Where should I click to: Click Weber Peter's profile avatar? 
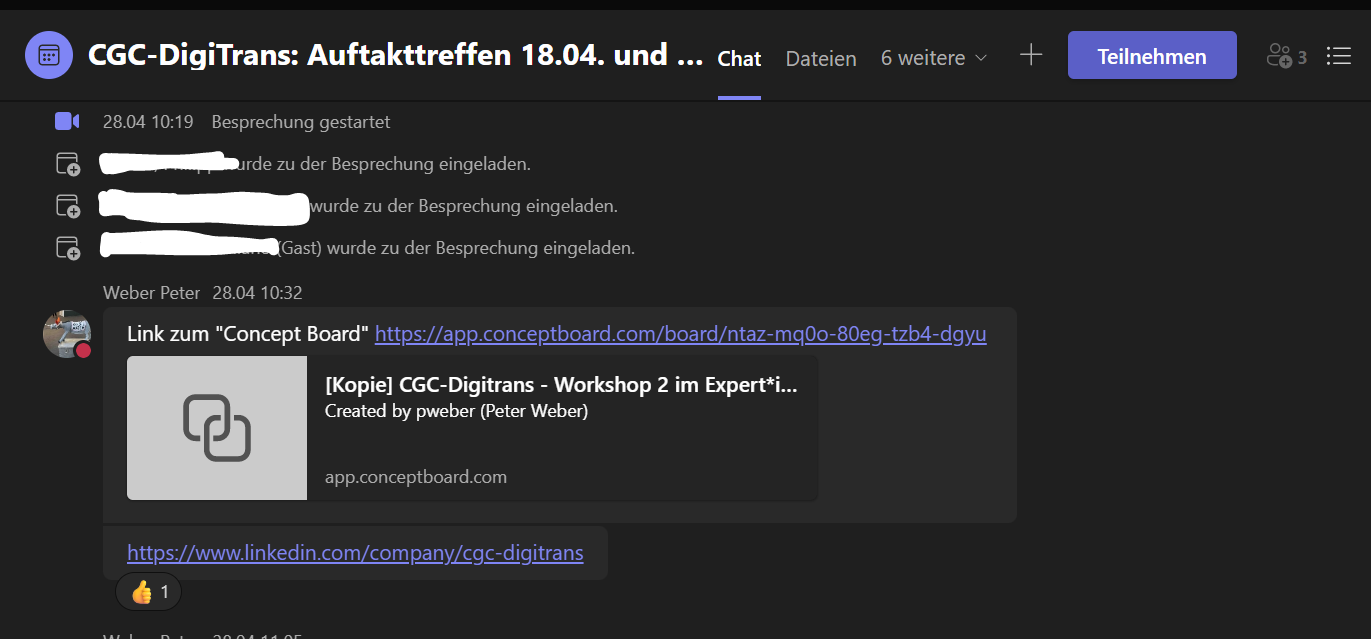[x=66, y=334]
